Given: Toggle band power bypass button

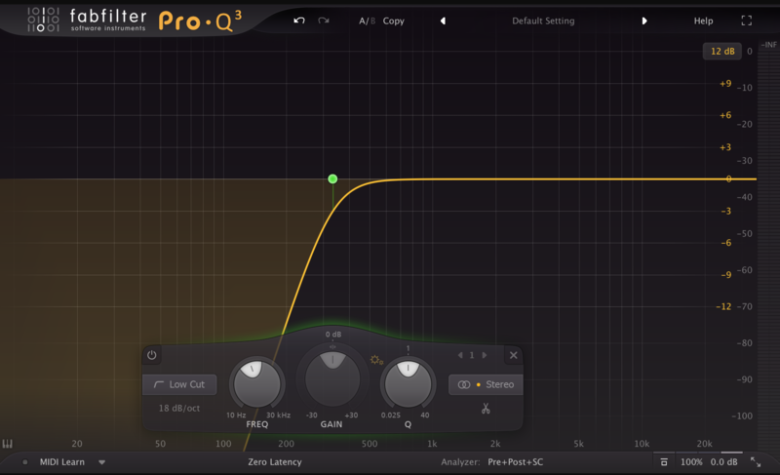Looking at the screenshot, I should click(x=152, y=355).
